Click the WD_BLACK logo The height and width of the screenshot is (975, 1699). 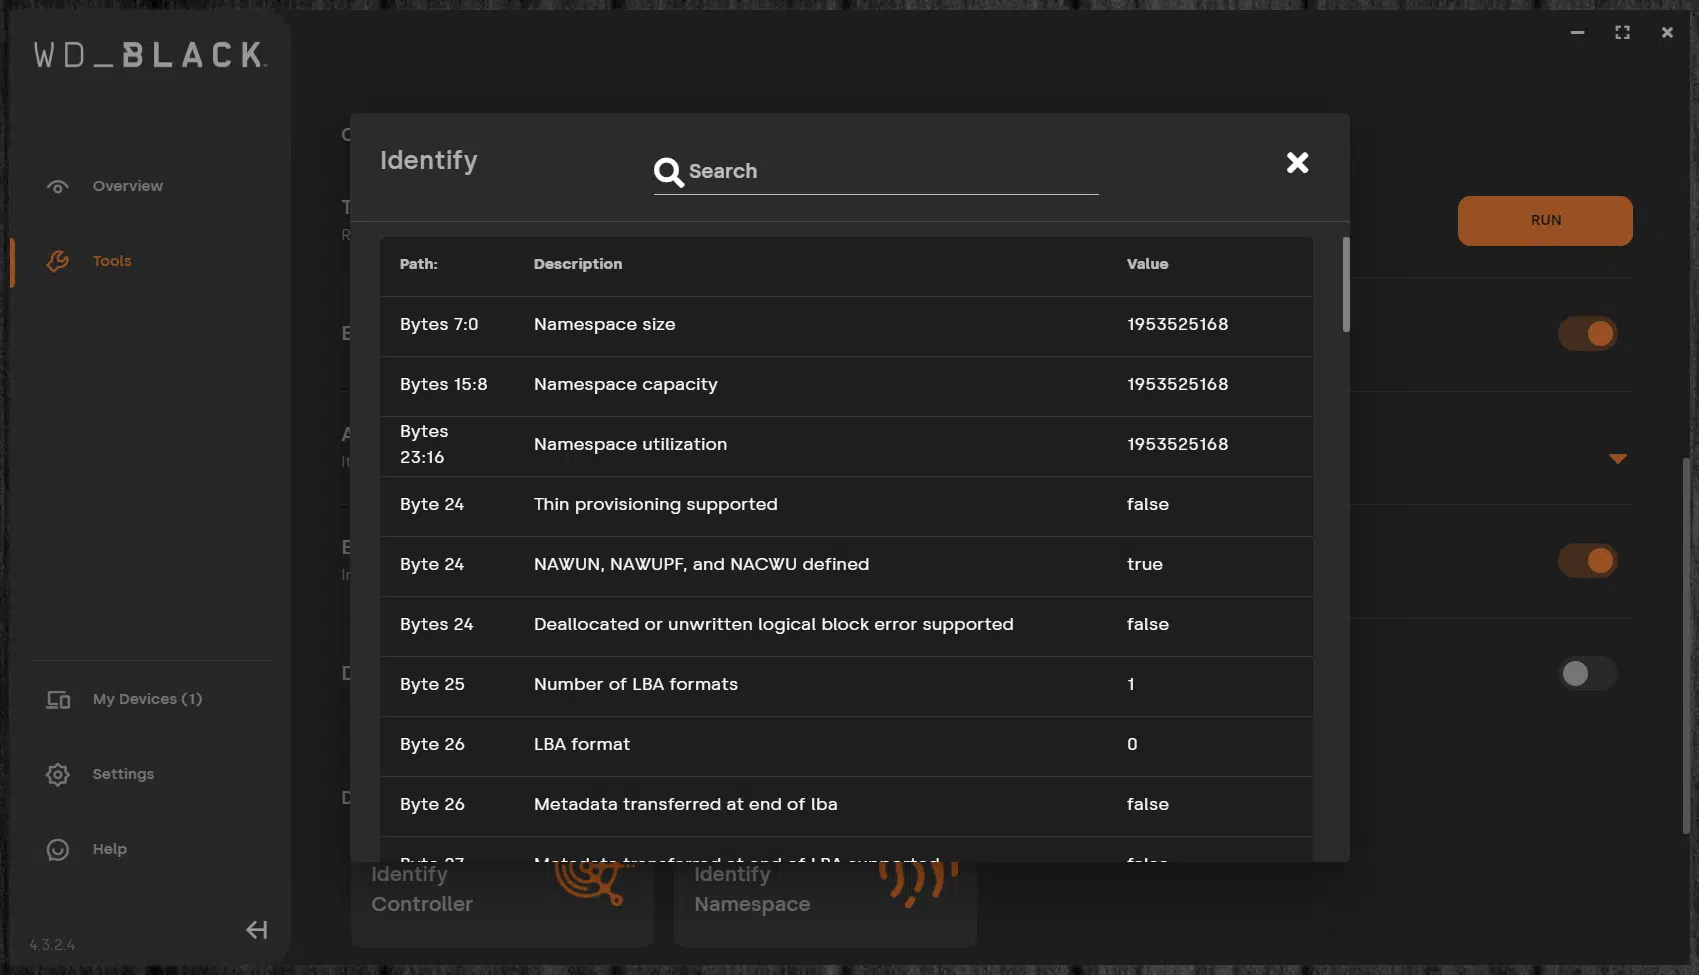(x=150, y=55)
